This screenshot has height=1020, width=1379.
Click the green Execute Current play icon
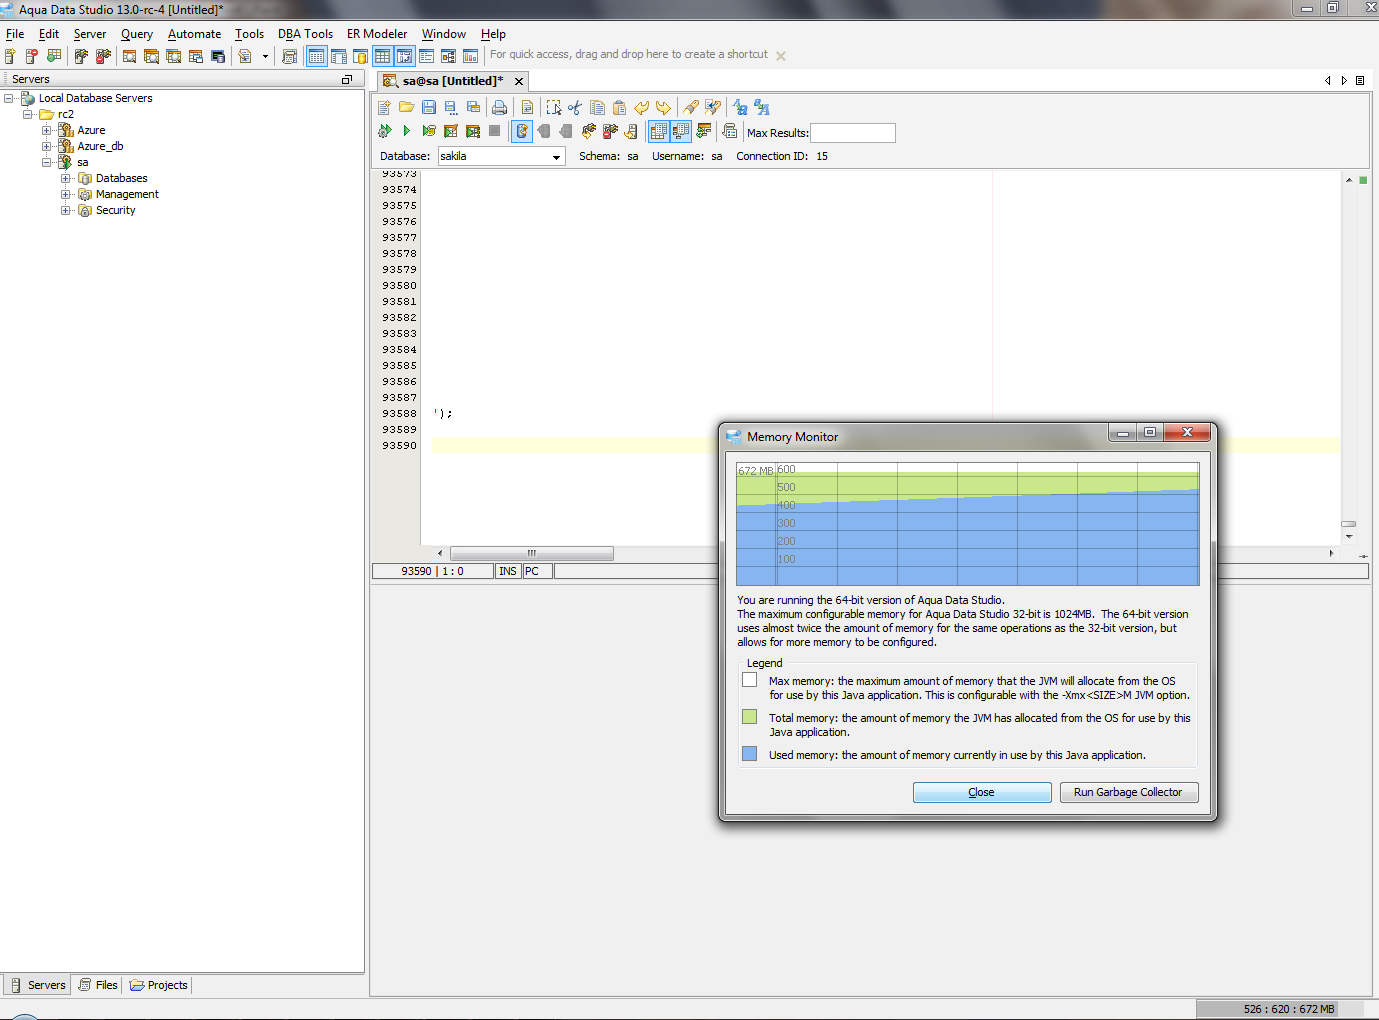coord(407,131)
